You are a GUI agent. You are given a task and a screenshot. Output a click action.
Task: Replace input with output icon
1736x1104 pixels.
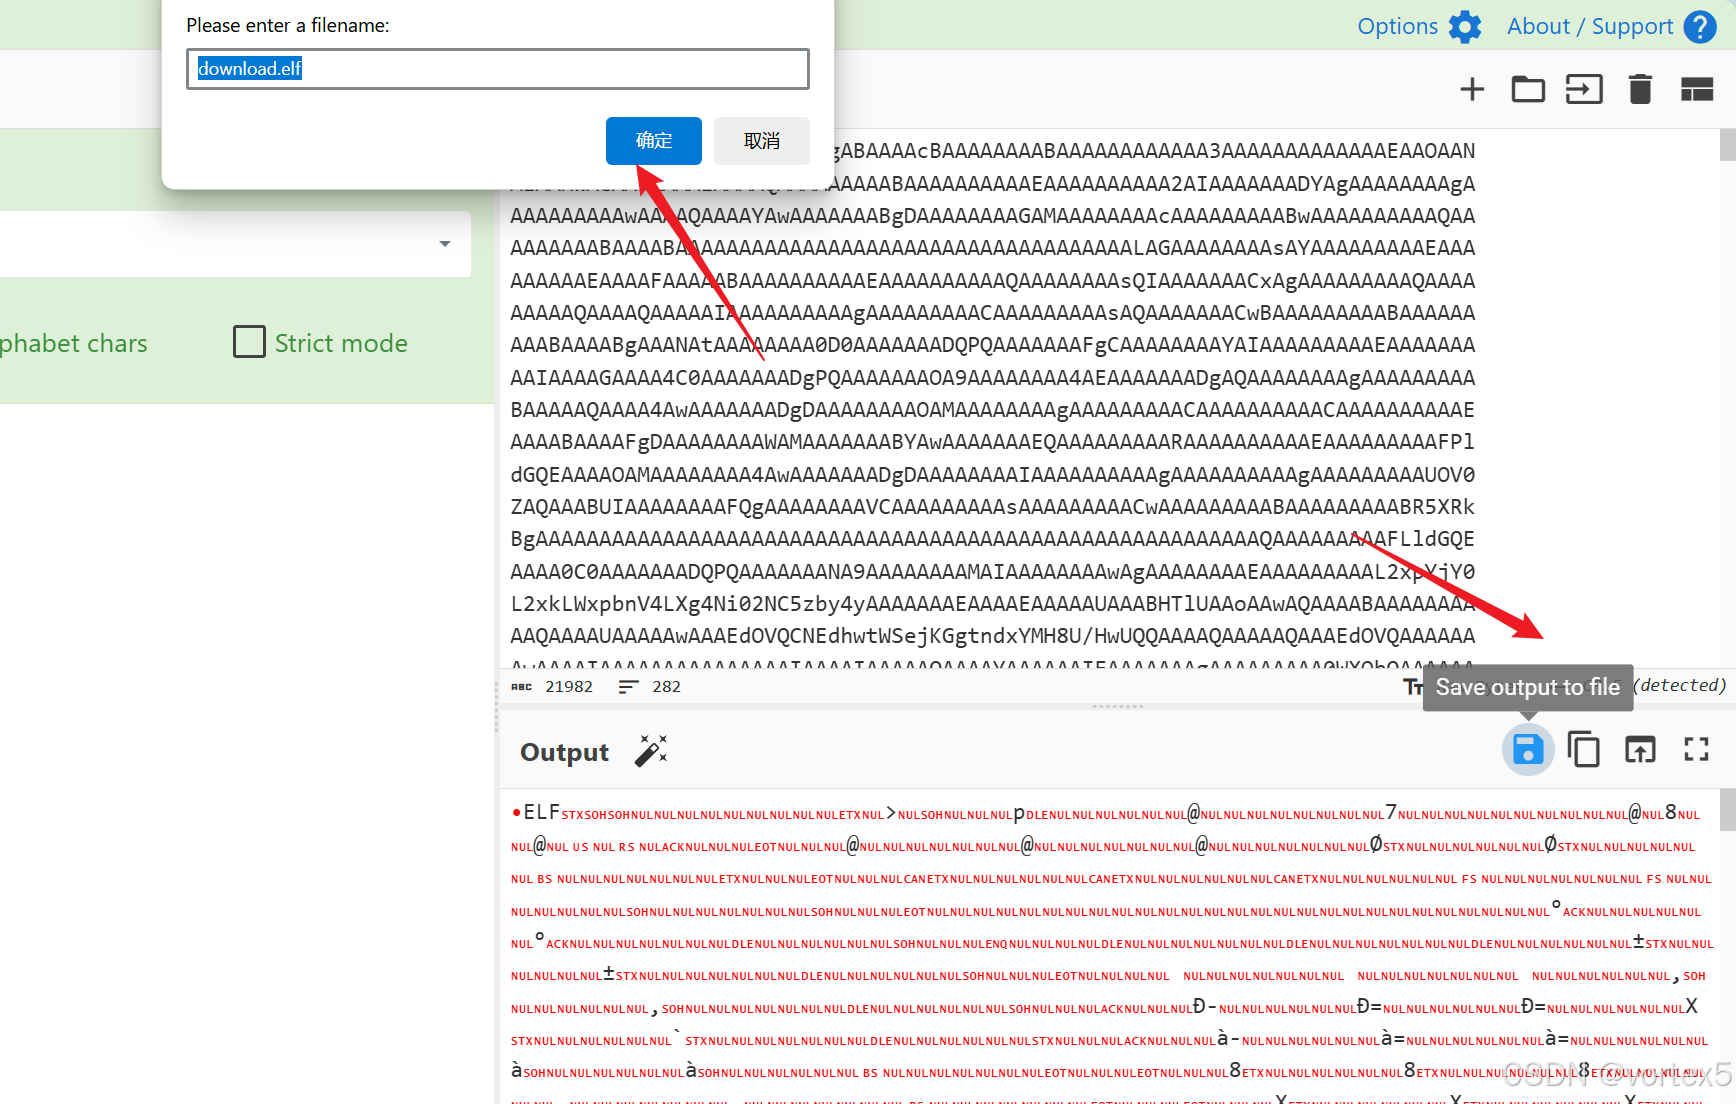1640,749
